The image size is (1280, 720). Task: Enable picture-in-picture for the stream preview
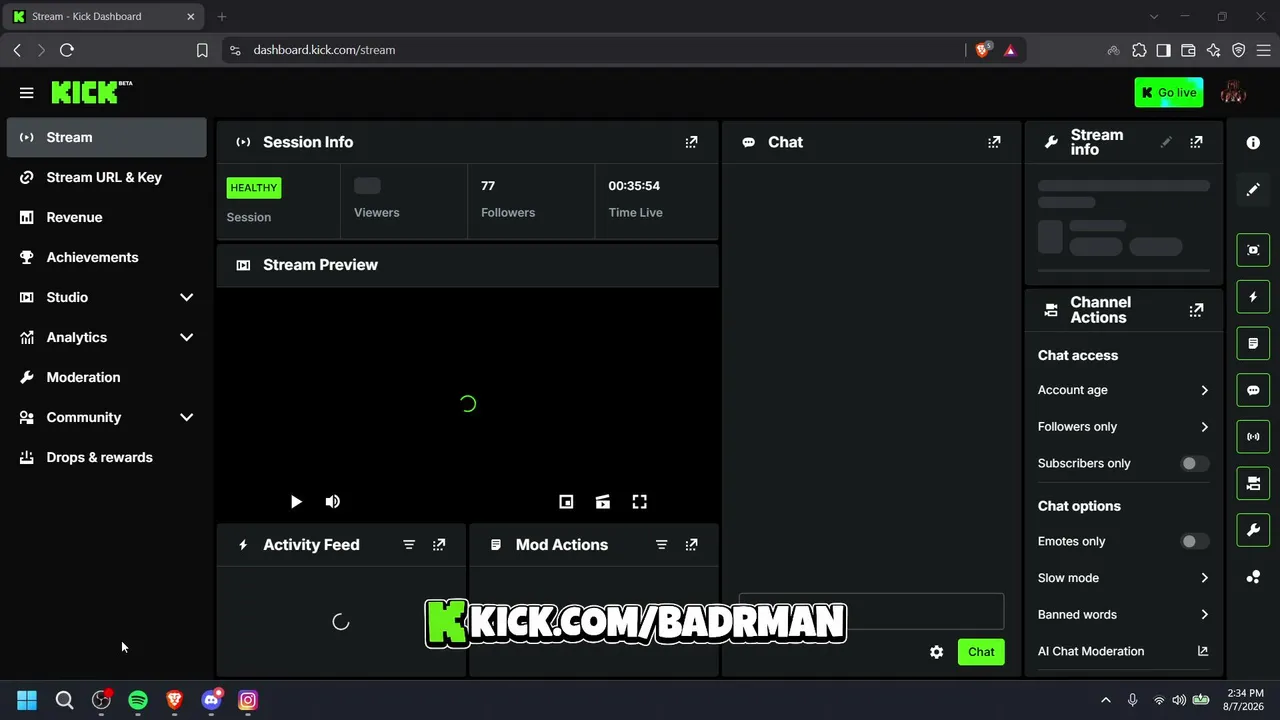(x=566, y=502)
